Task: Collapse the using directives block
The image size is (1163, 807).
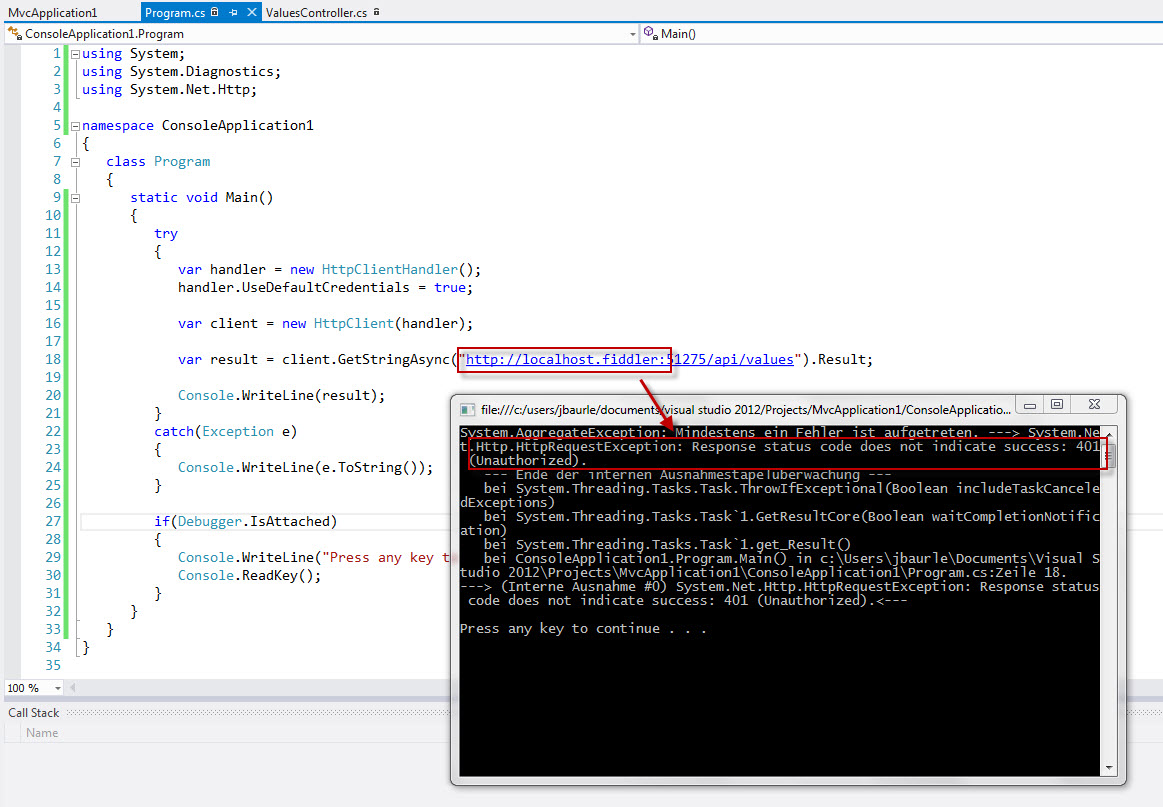Action: [x=75, y=54]
